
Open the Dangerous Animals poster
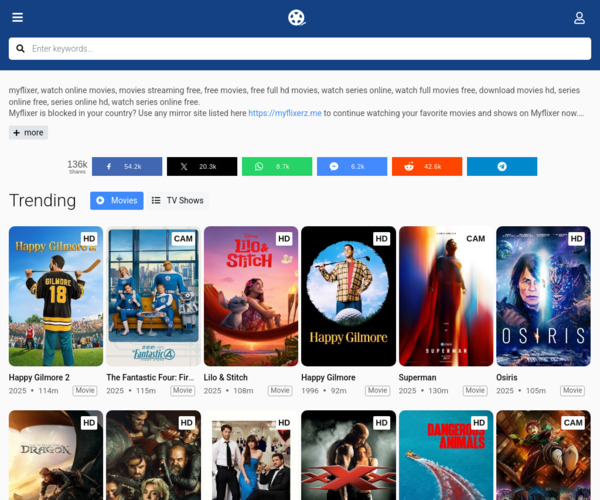point(446,455)
